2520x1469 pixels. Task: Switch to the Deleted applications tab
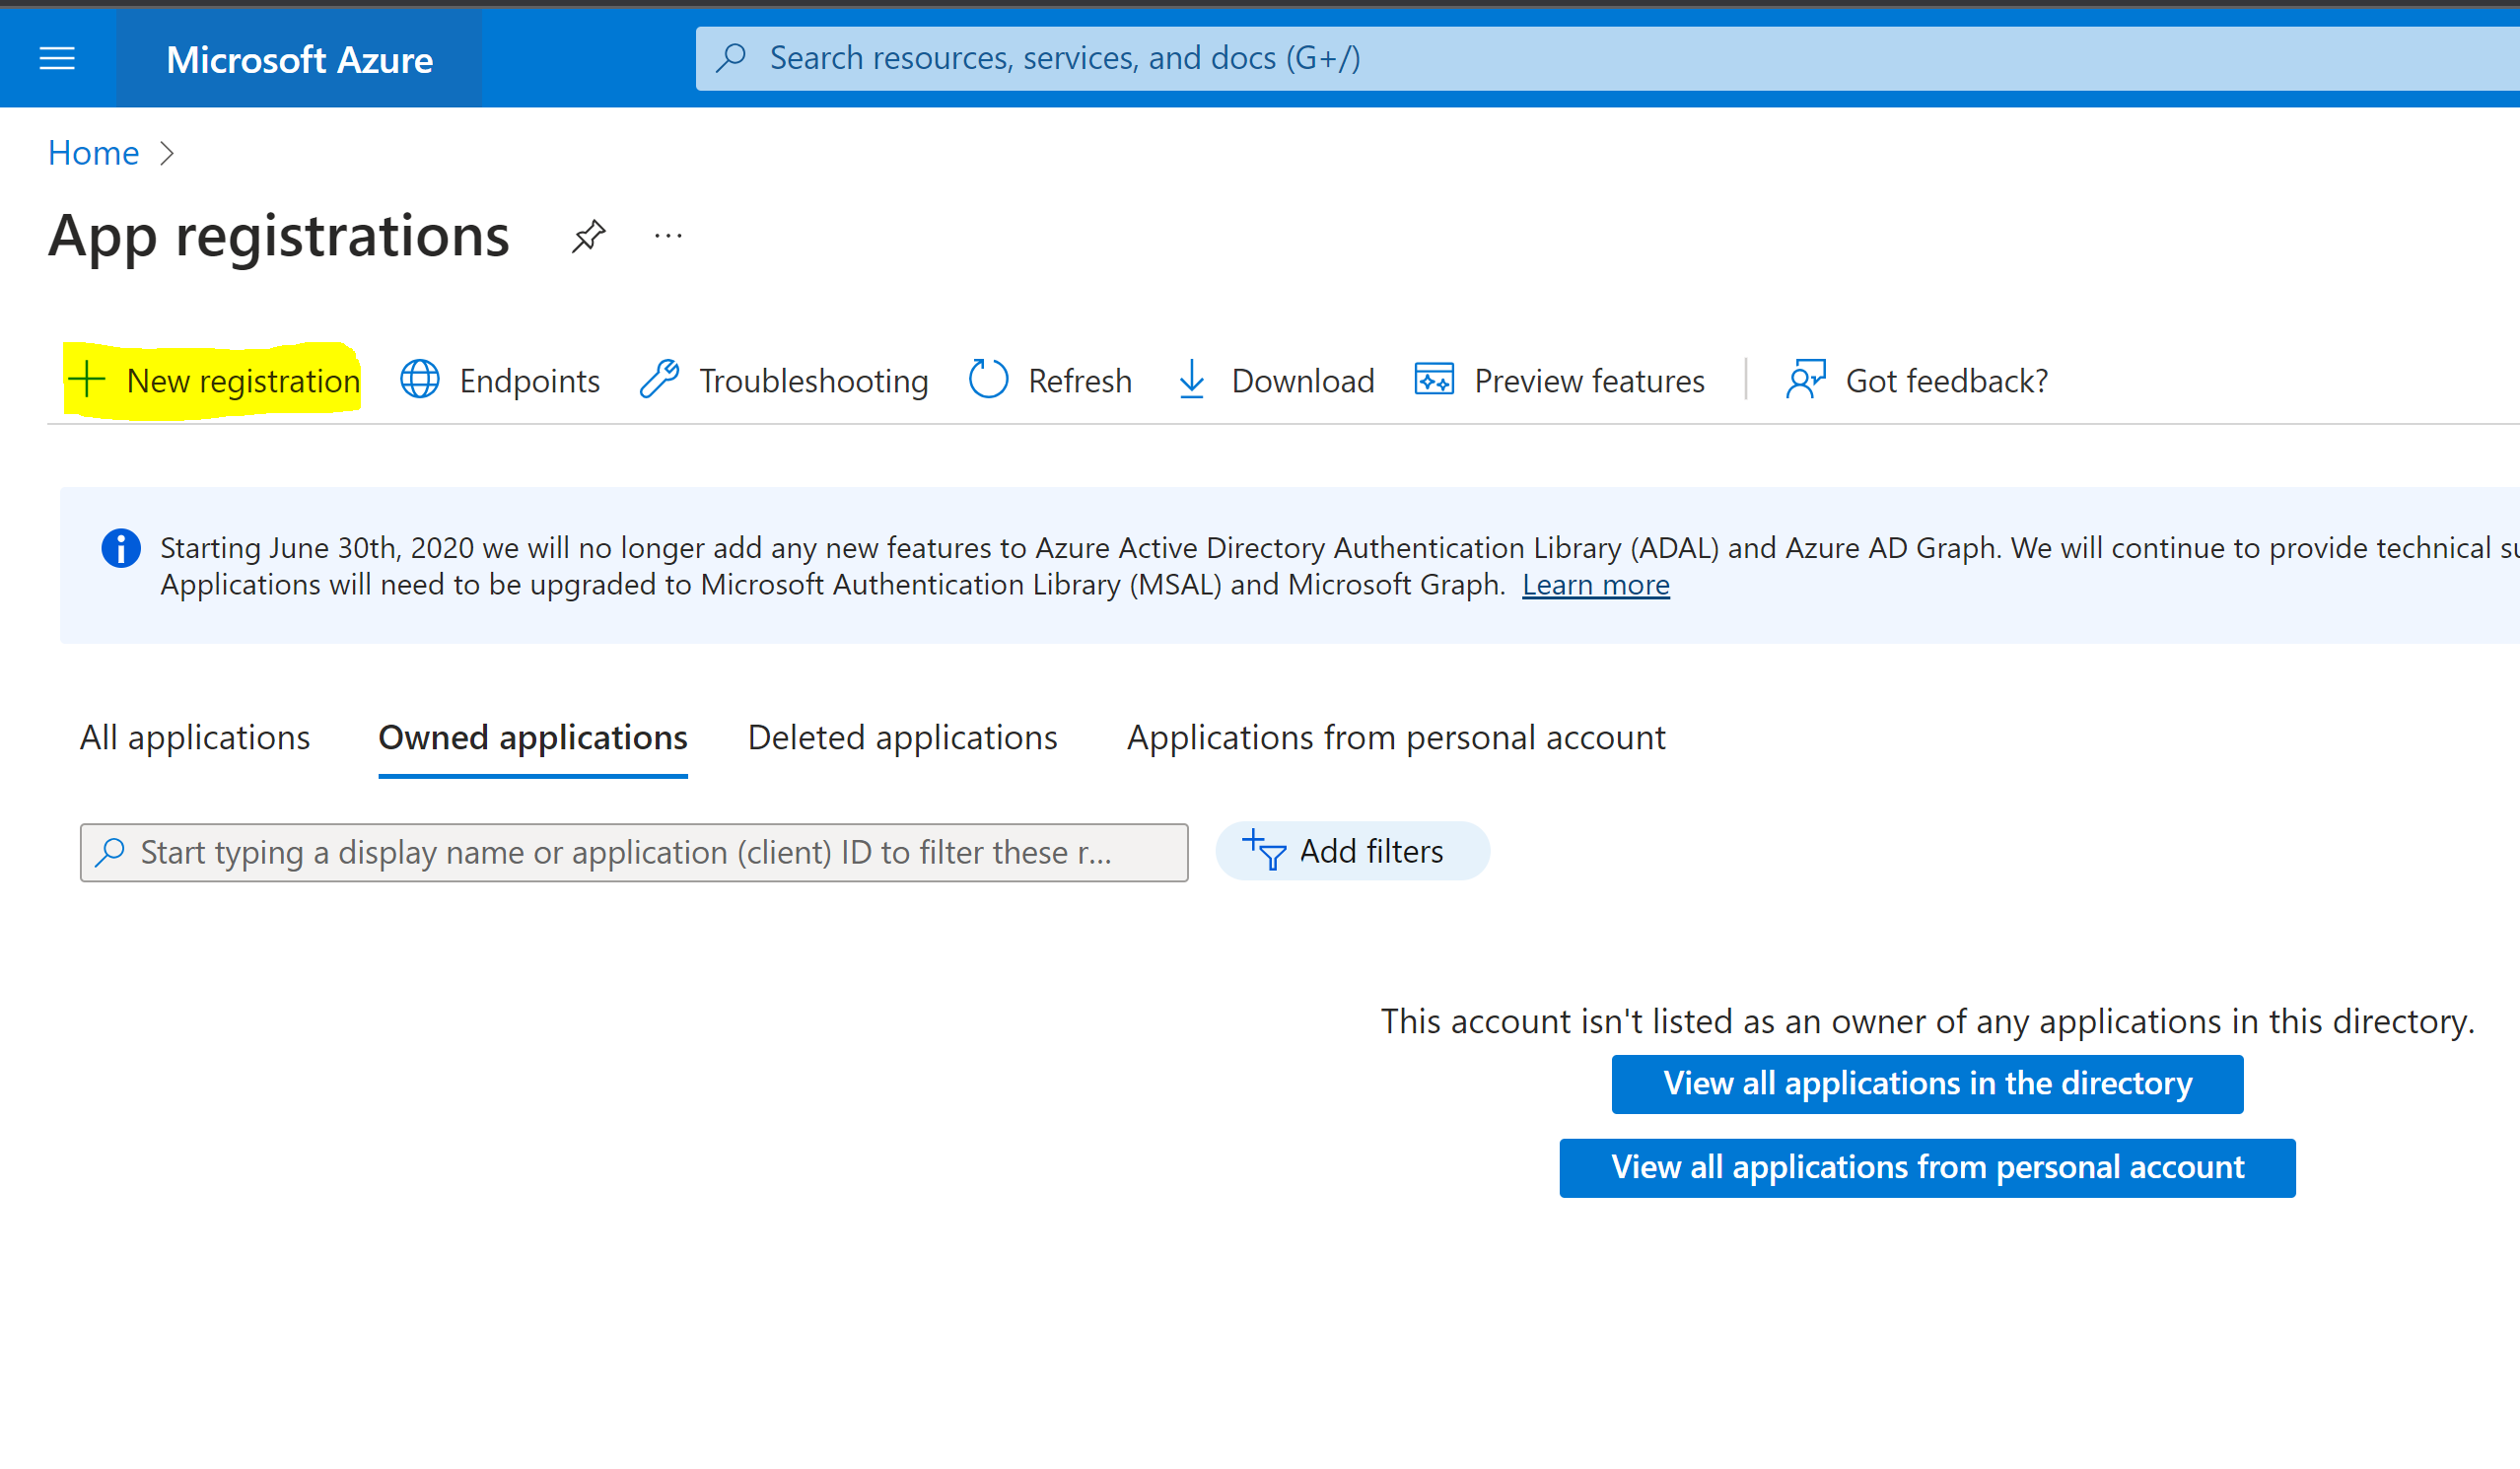tap(902, 737)
